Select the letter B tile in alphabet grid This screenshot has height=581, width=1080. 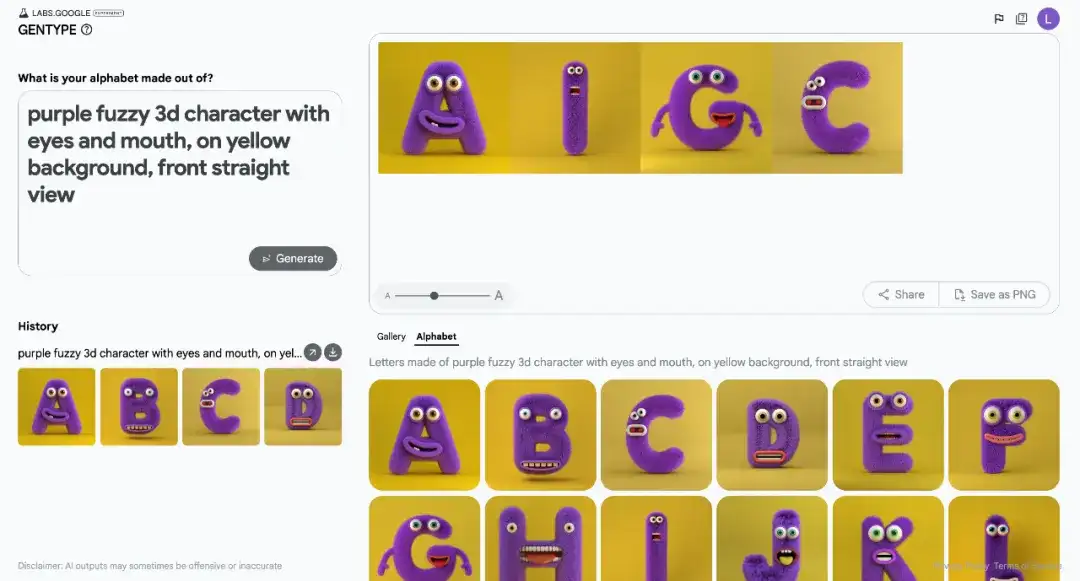click(x=540, y=434)
